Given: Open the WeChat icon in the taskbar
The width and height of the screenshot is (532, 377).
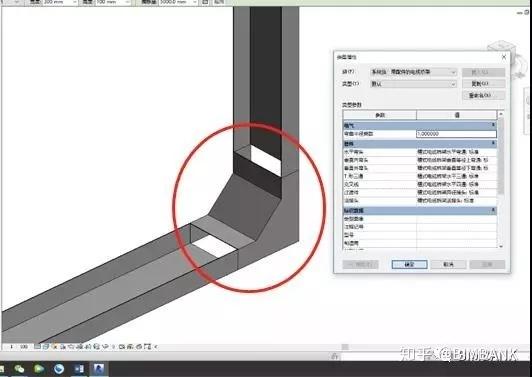Looking at the screenshot, I should point(19,369).
